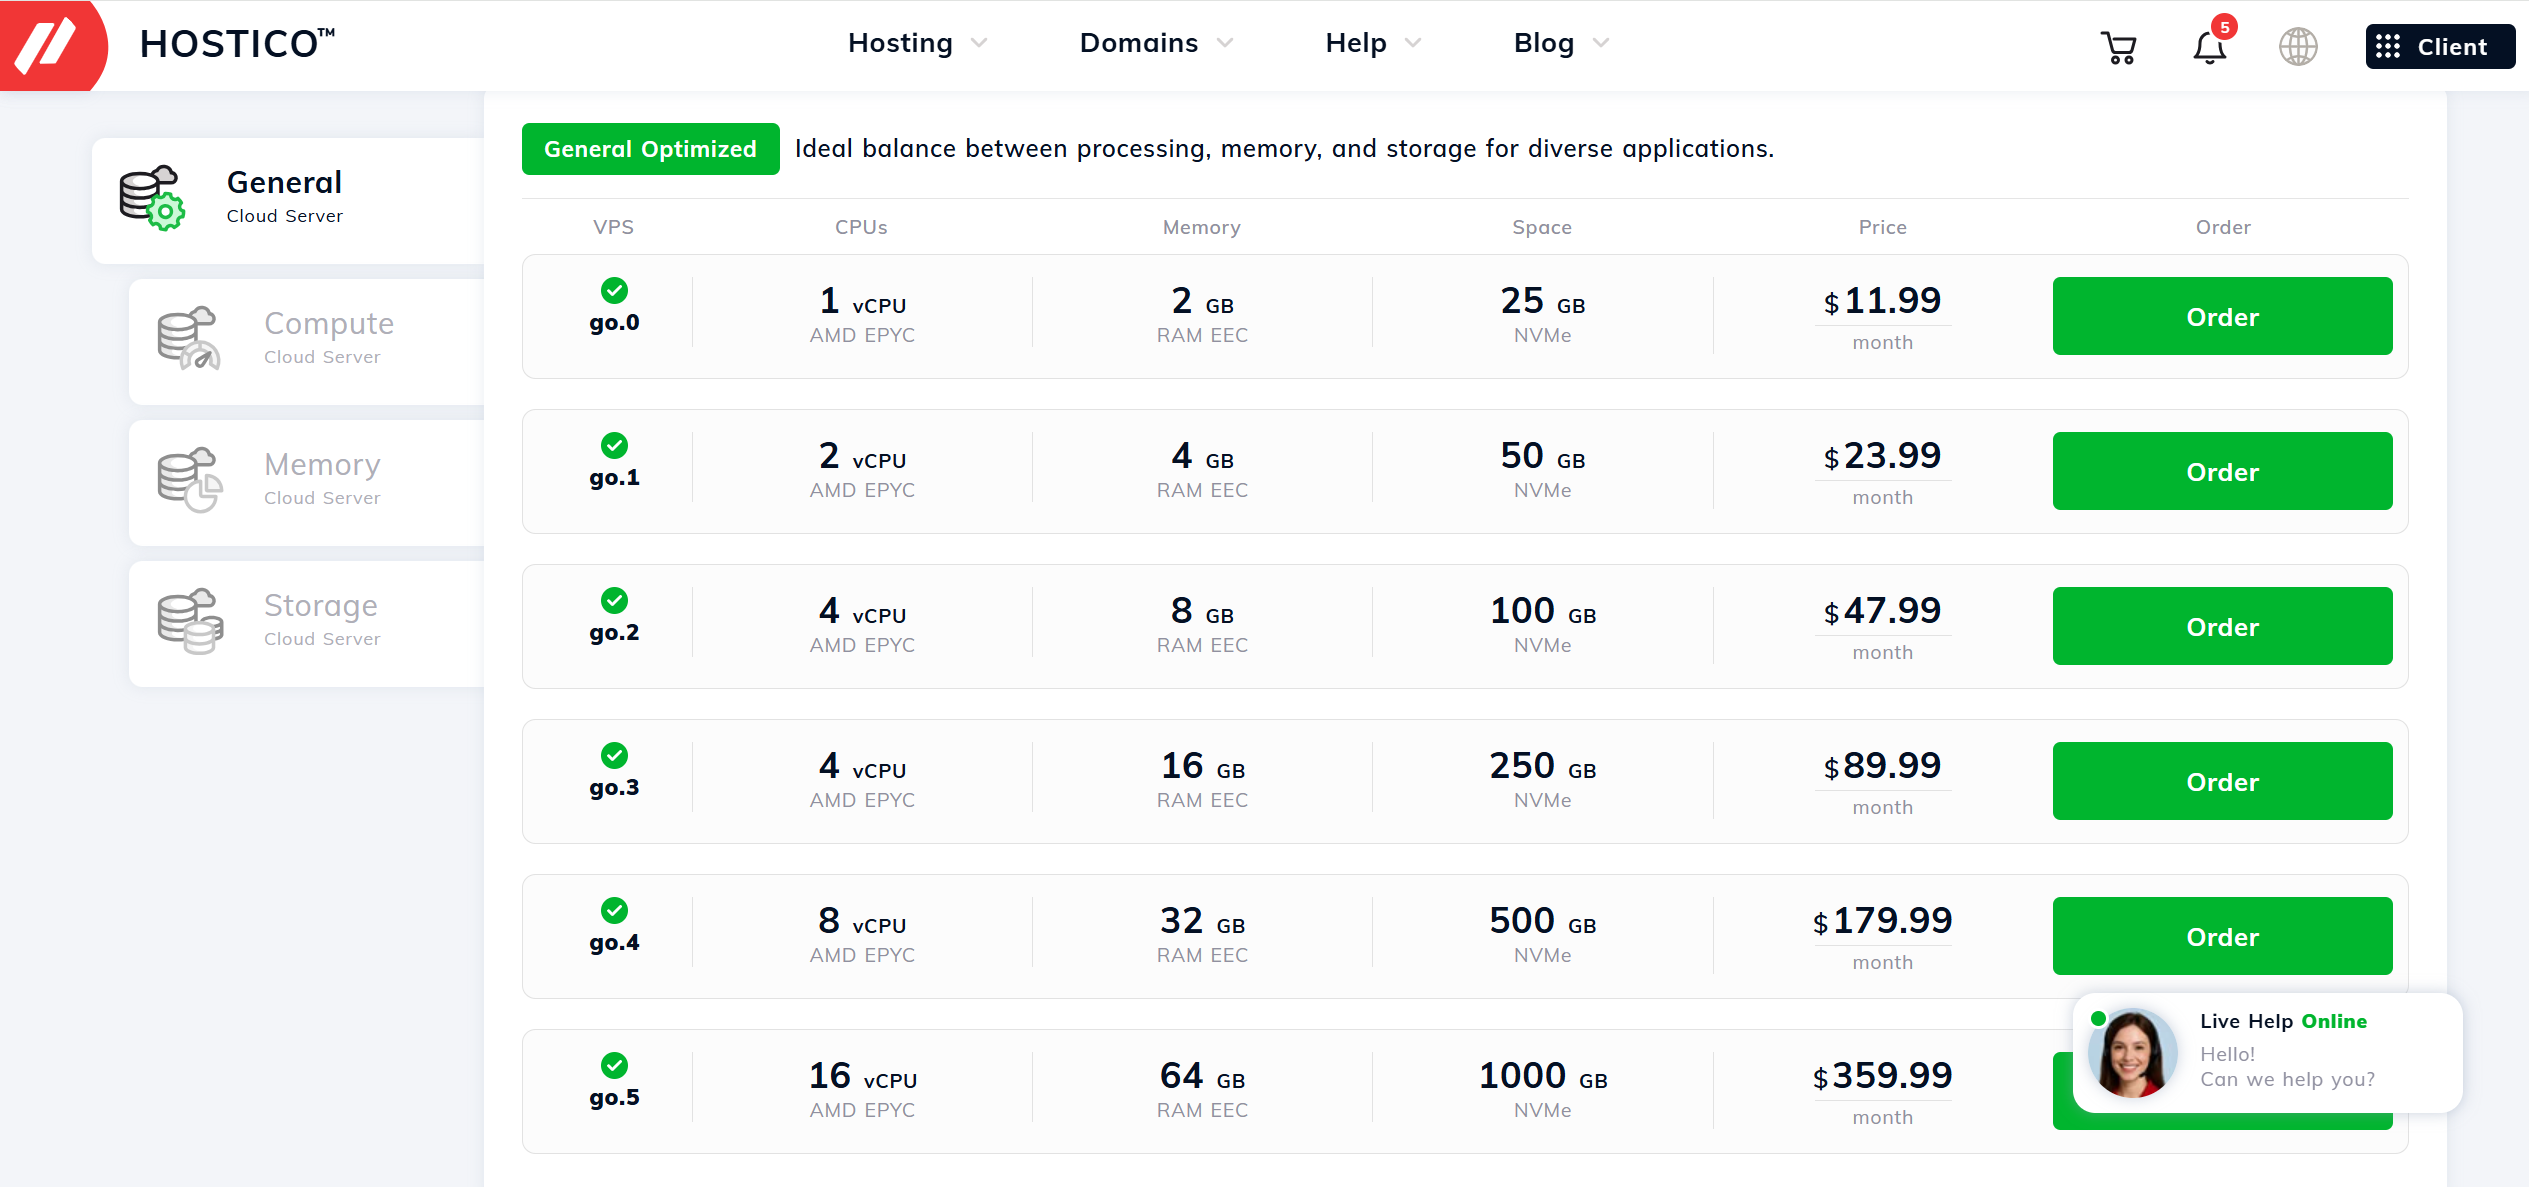Open the Hosting menu

pos(900,43)
